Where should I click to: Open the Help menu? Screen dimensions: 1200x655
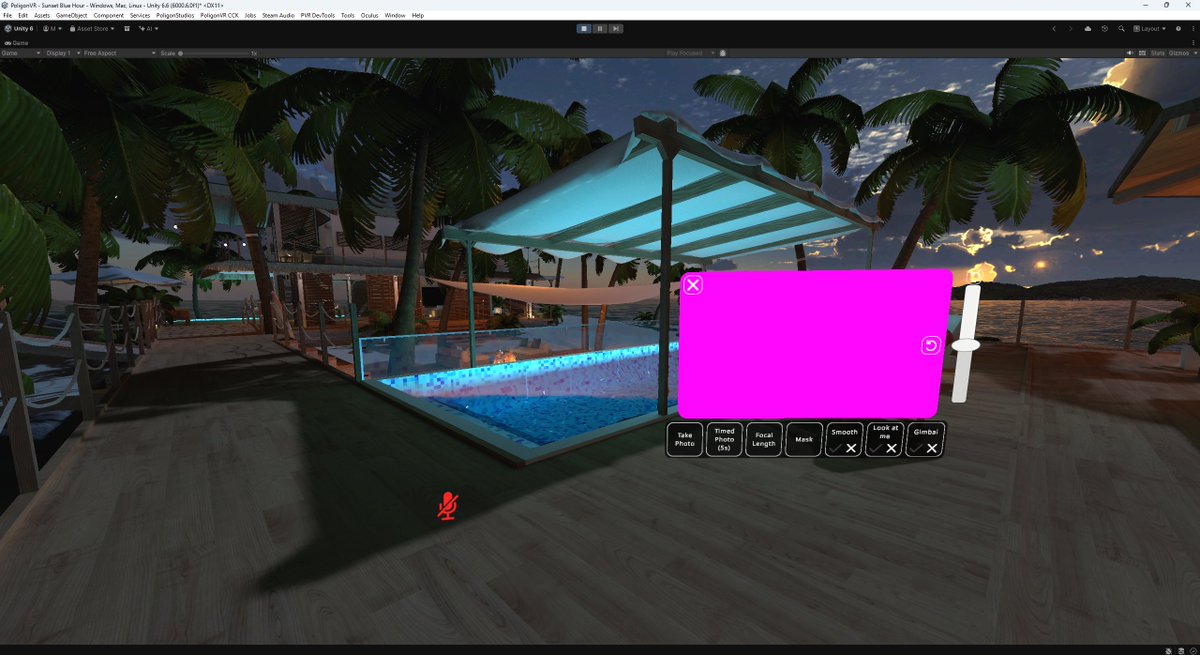pyautogui.click(x=418, y=16)
